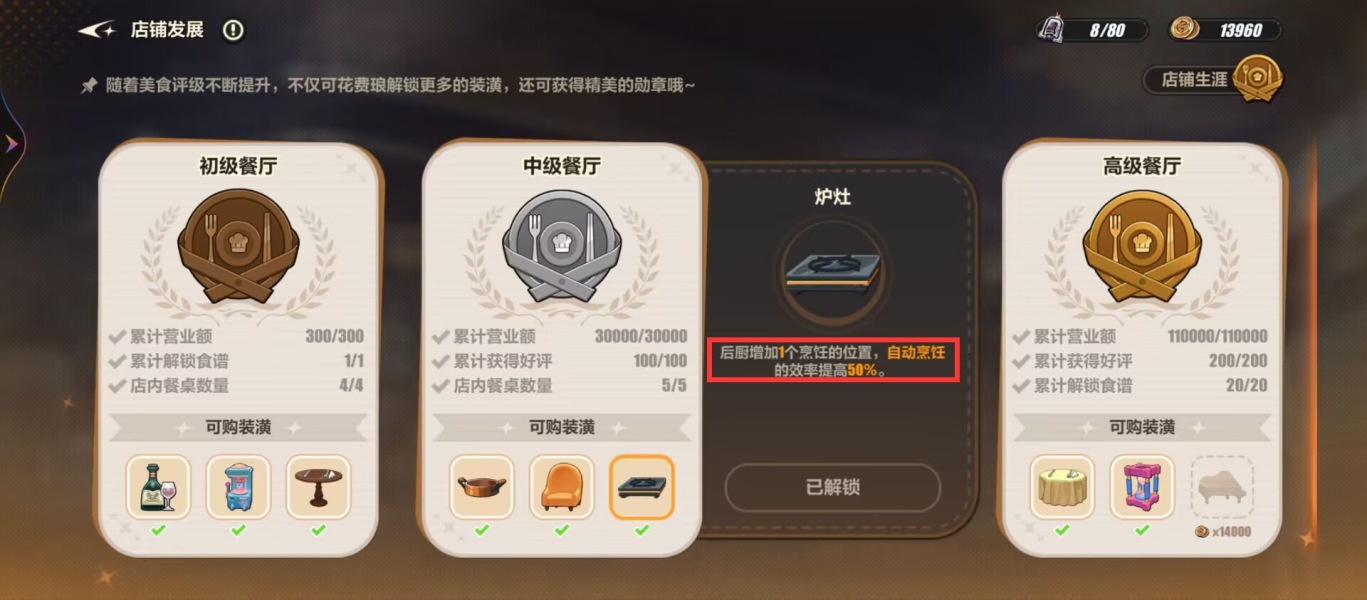
Task: Click the bronze 初级餐厅 medal badge
Action: click(x=238, y=246)
